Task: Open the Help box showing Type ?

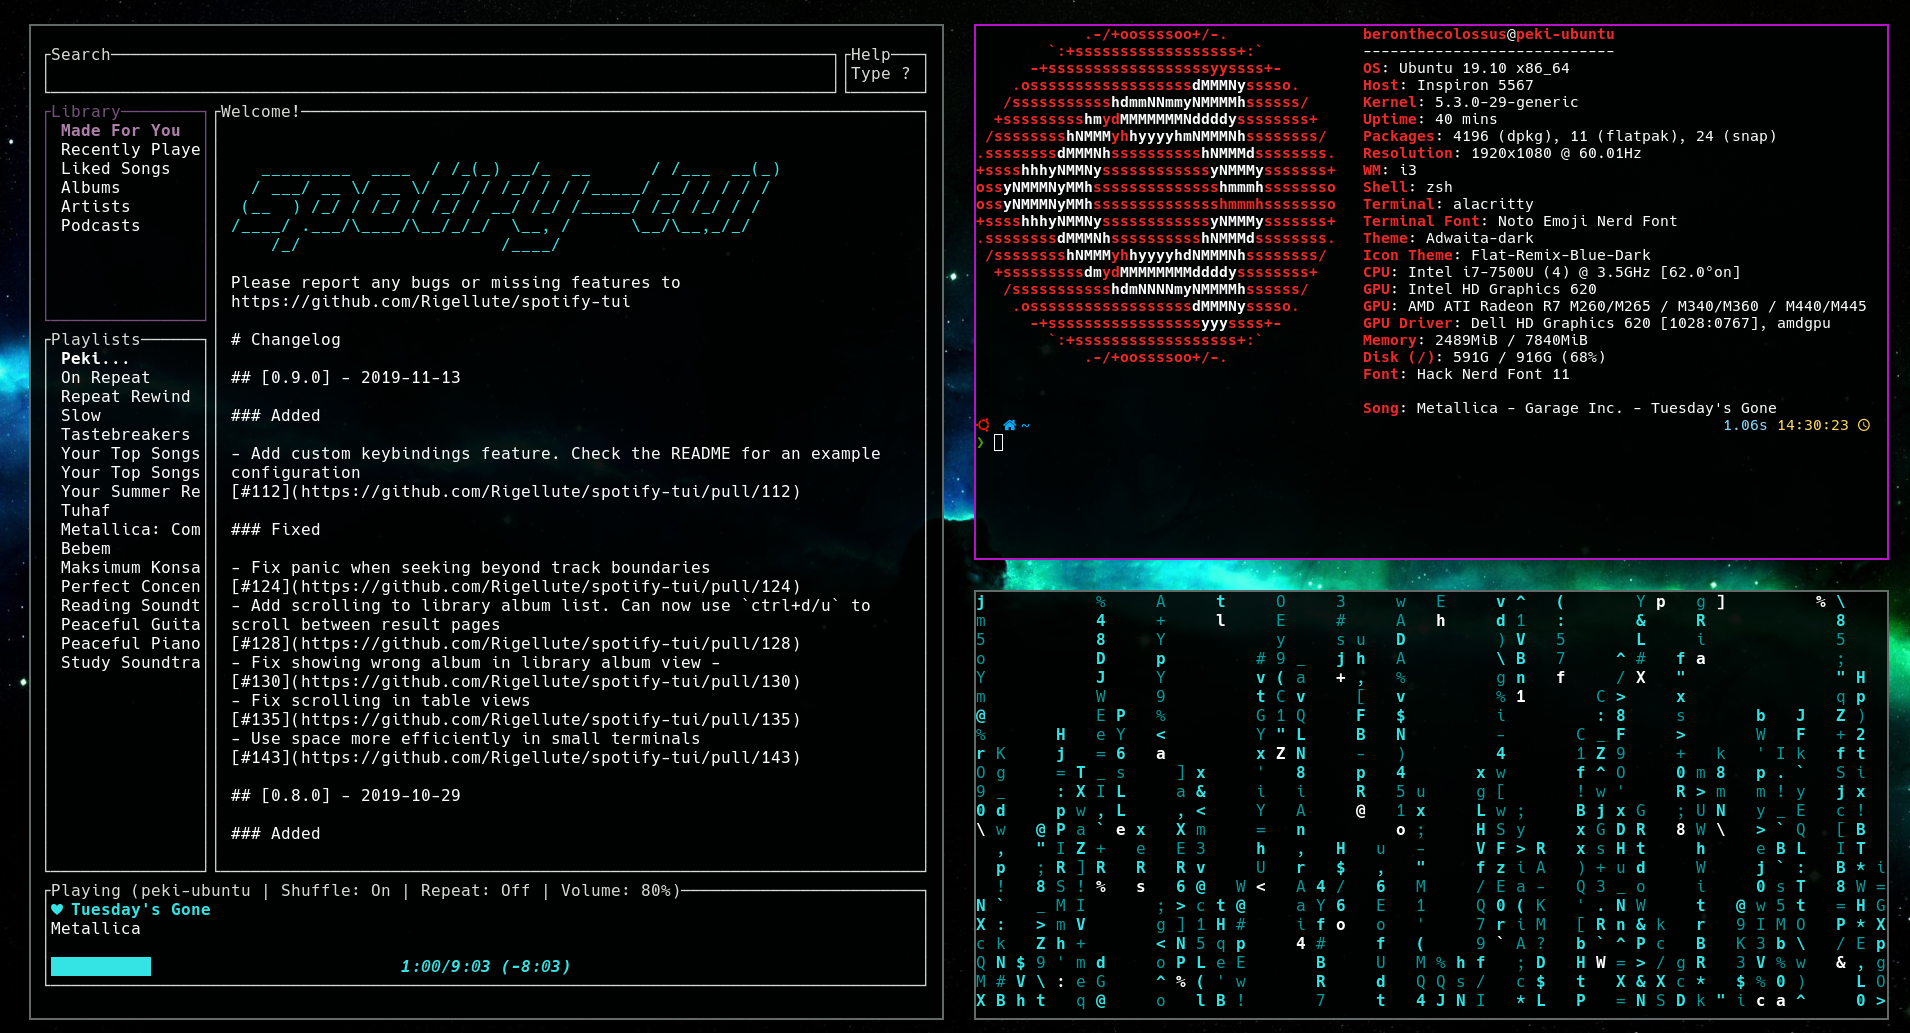Action: 885,74
